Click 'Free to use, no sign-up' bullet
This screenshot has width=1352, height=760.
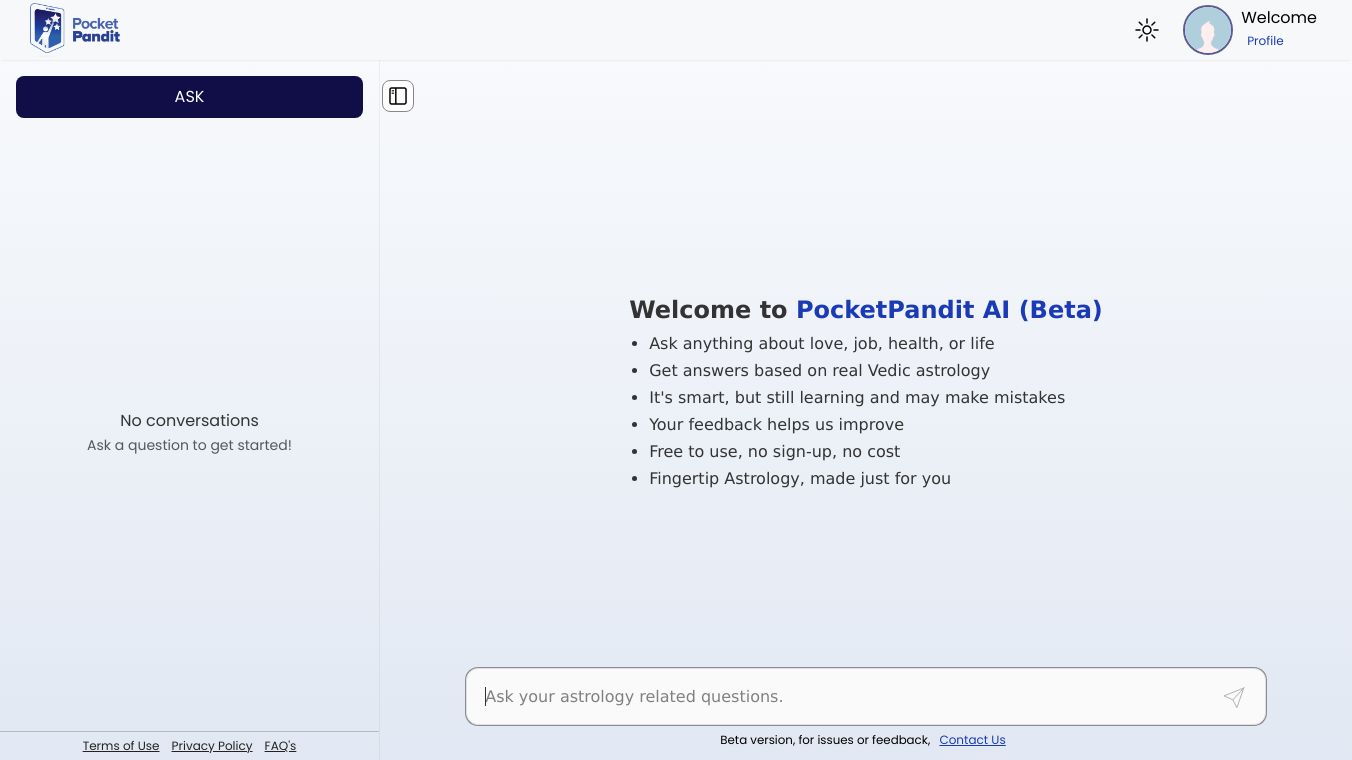coord(775,452)
